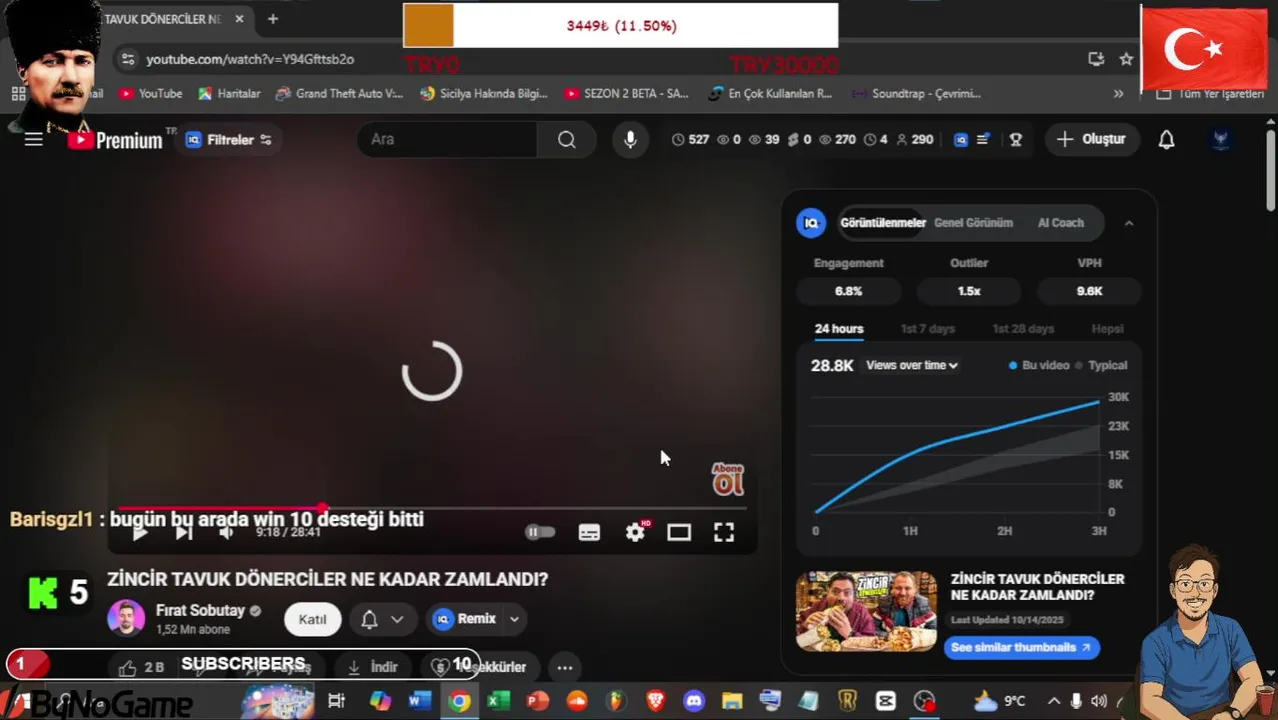Click the VPH 9.6K value pill
Viewport: 1278px width, 720px height.
click(x=1089, y=291)
